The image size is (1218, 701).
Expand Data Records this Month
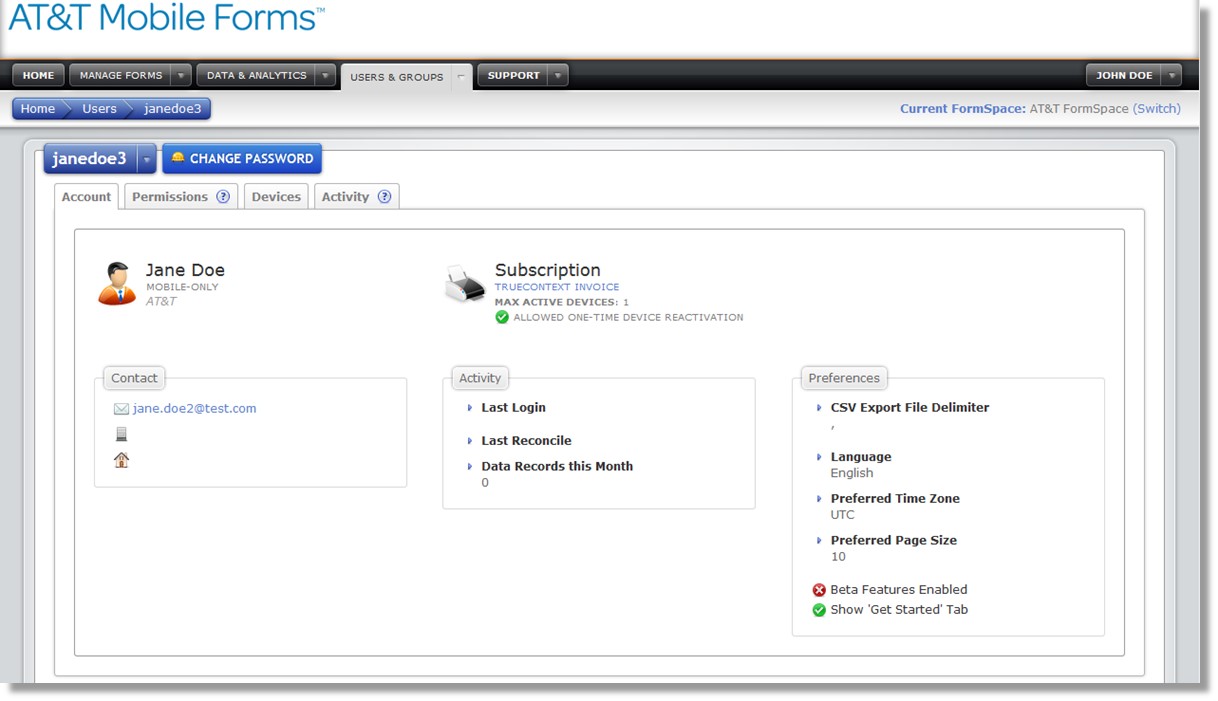pos(469,467)
